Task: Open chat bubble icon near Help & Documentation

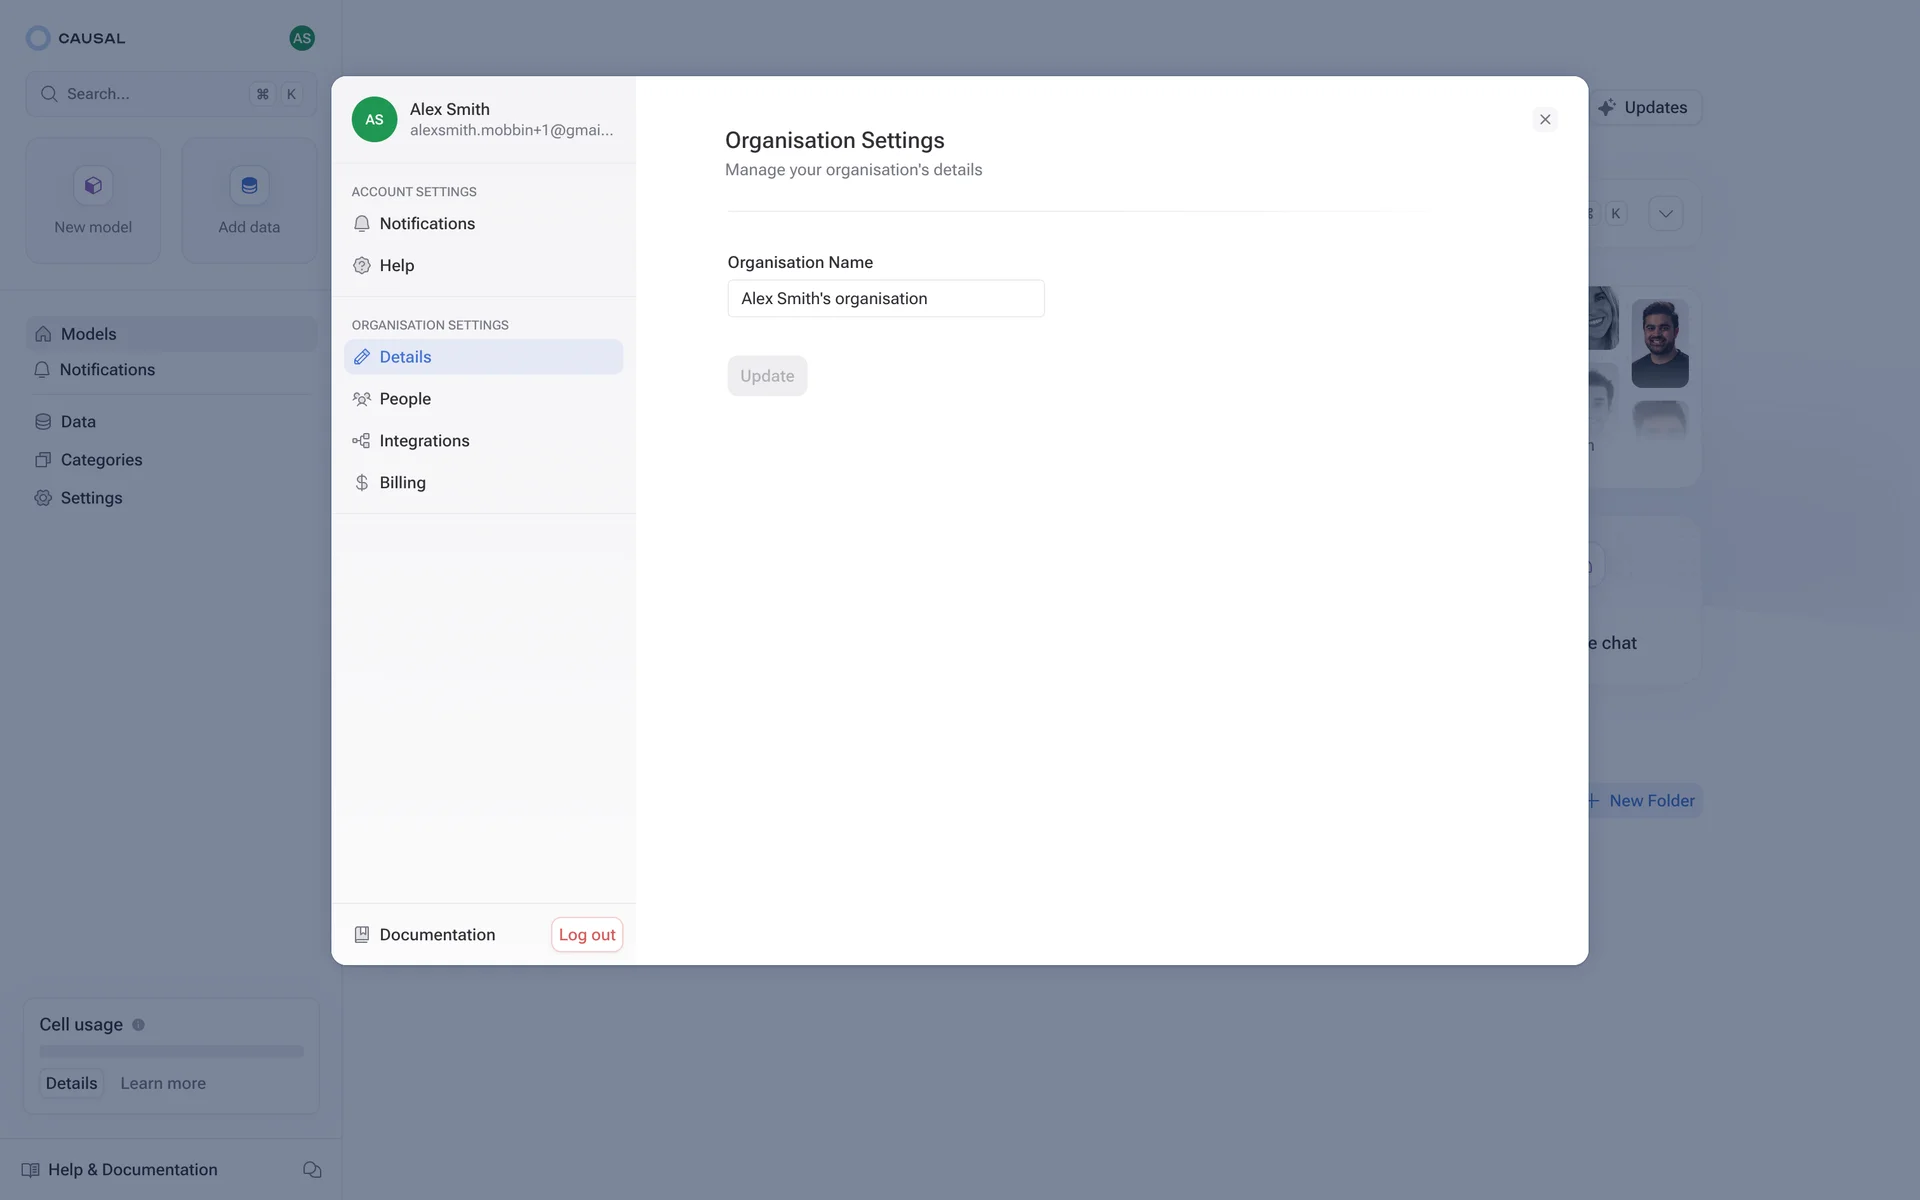Action: click(x=312, y=1169)
